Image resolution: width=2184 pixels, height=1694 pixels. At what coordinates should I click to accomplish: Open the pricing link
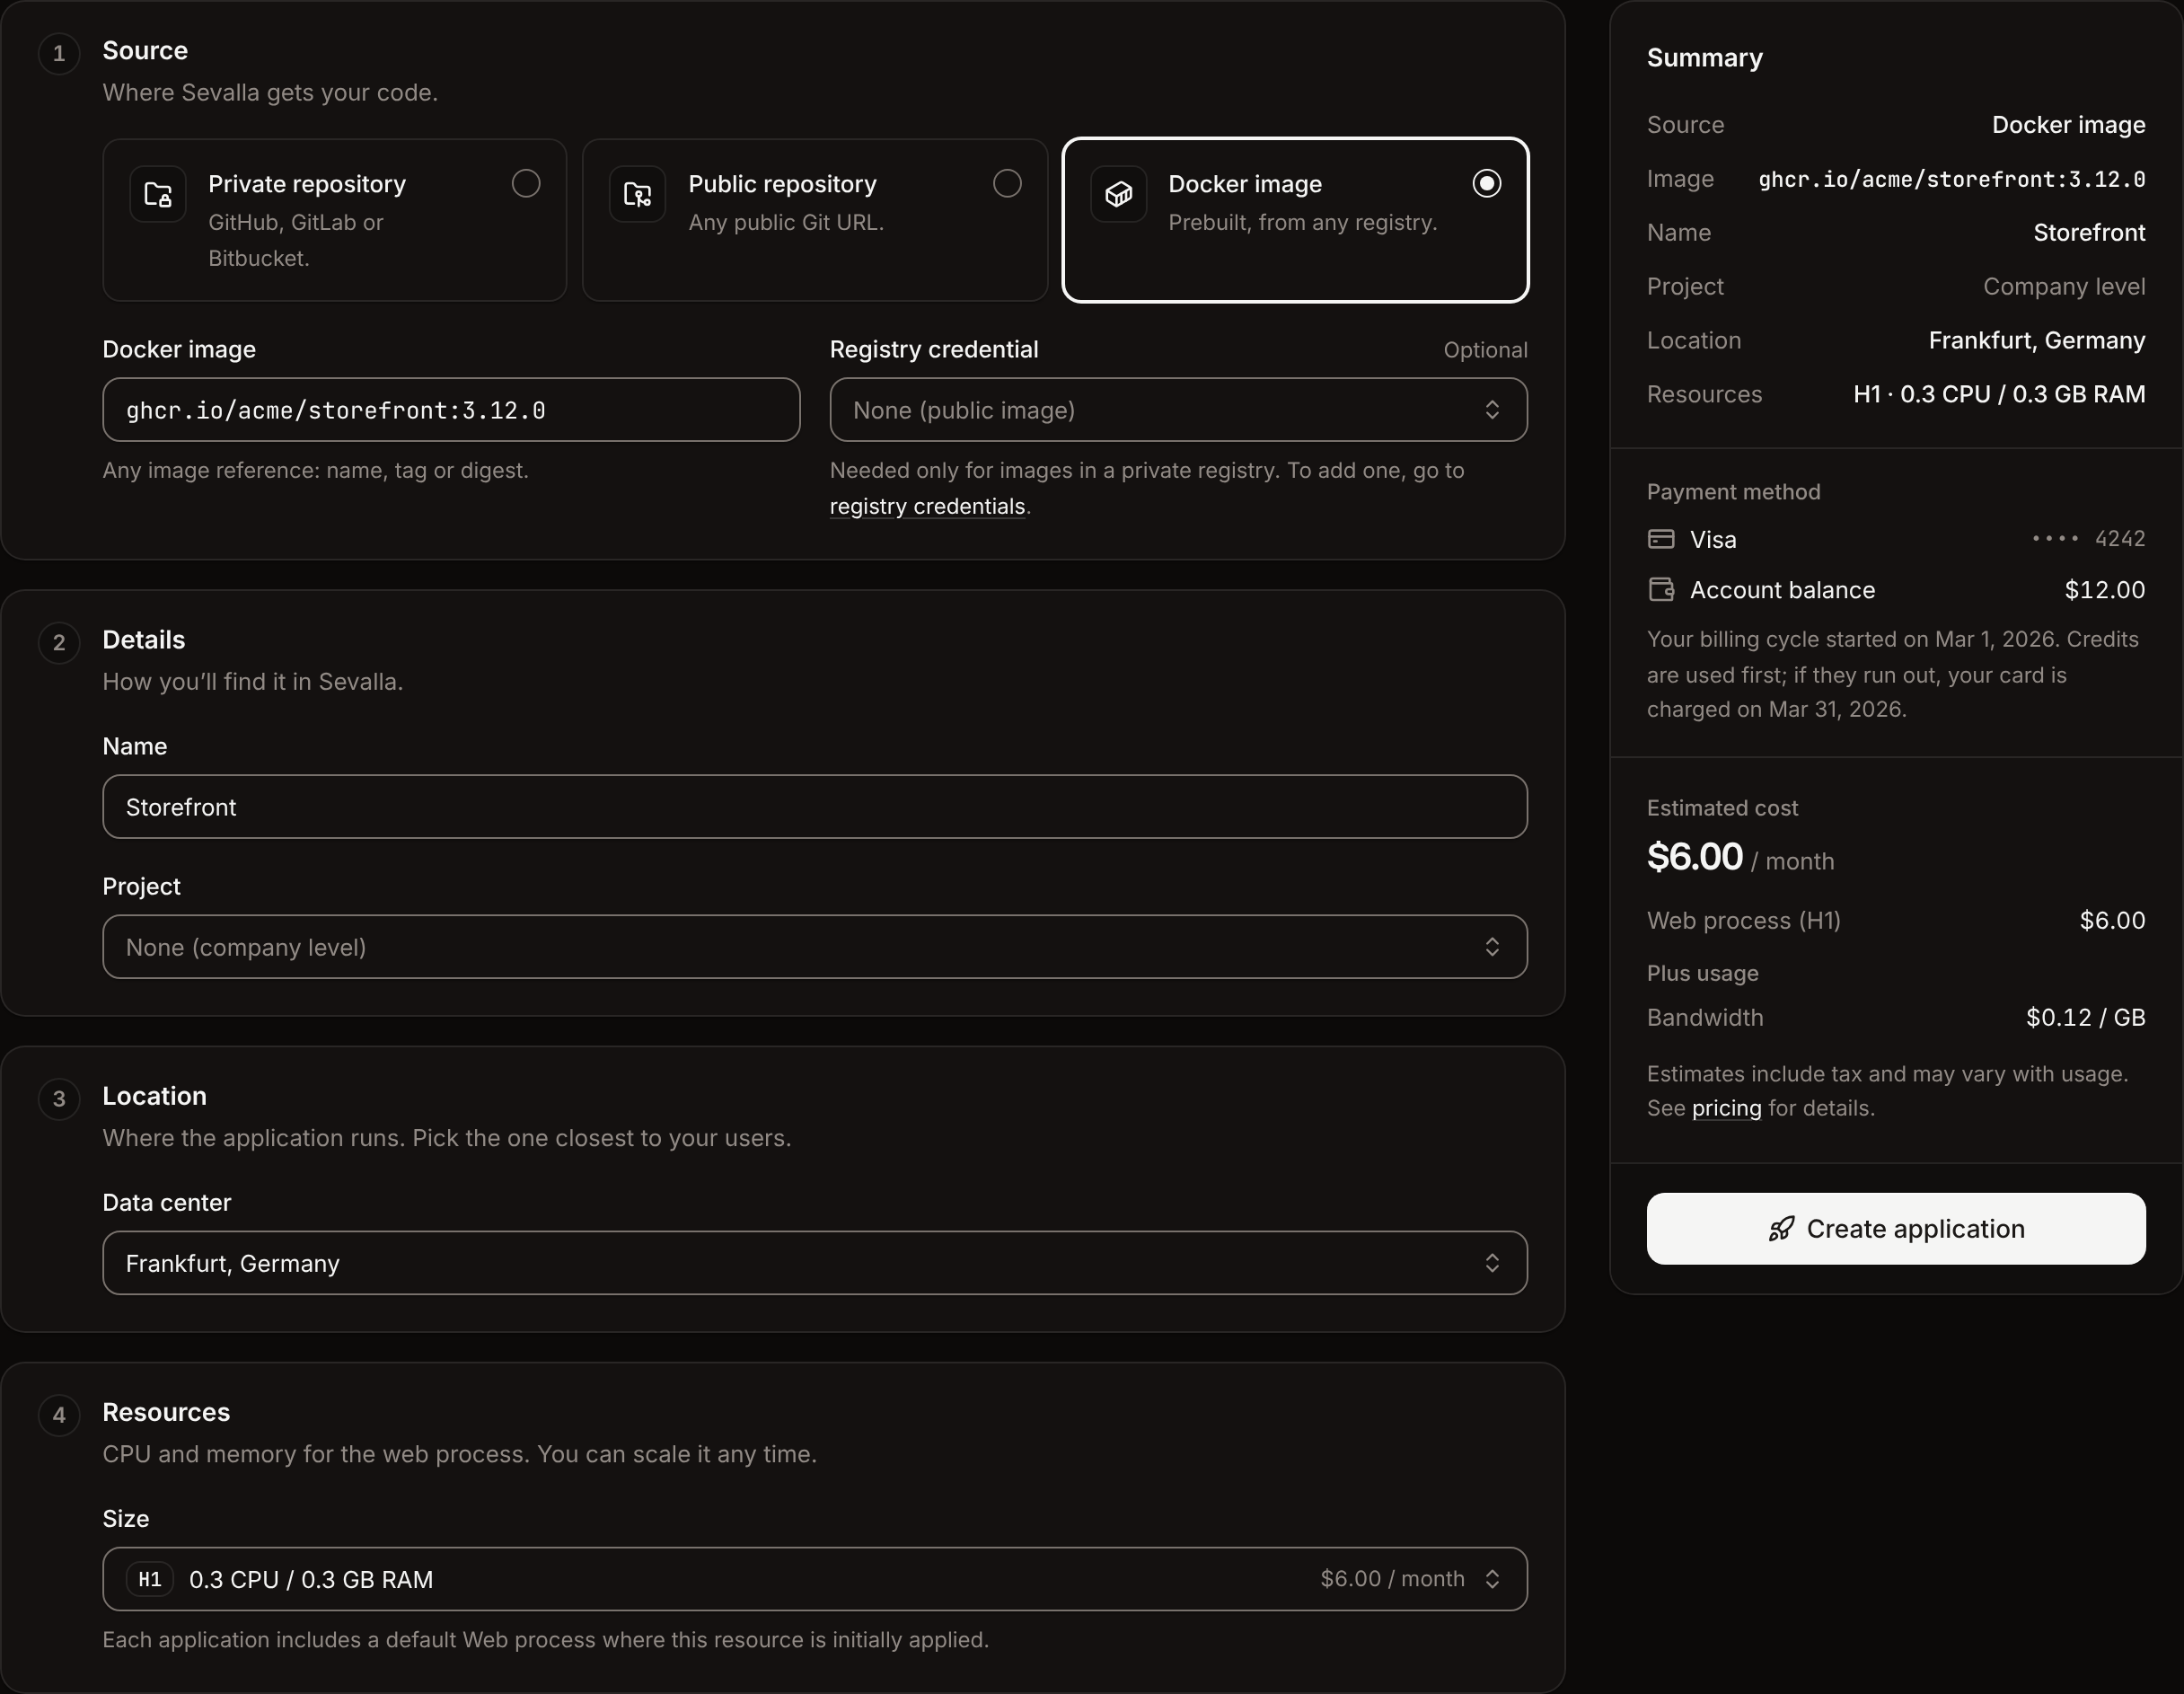tap(1726, 1108)
